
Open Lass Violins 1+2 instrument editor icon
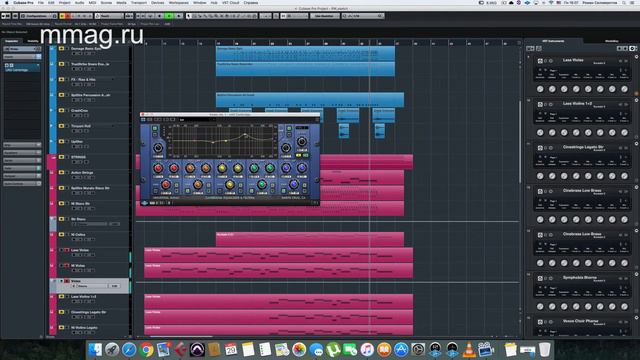coord(540,104)
